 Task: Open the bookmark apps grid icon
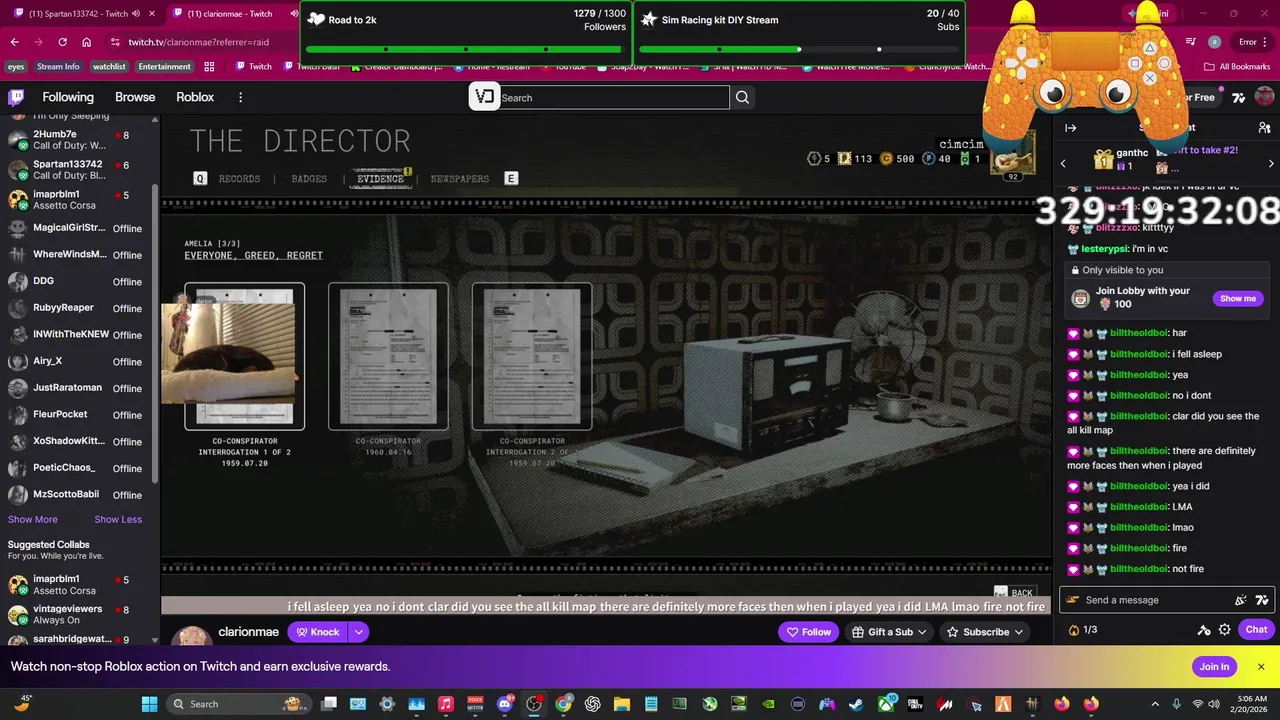[209, 67]
